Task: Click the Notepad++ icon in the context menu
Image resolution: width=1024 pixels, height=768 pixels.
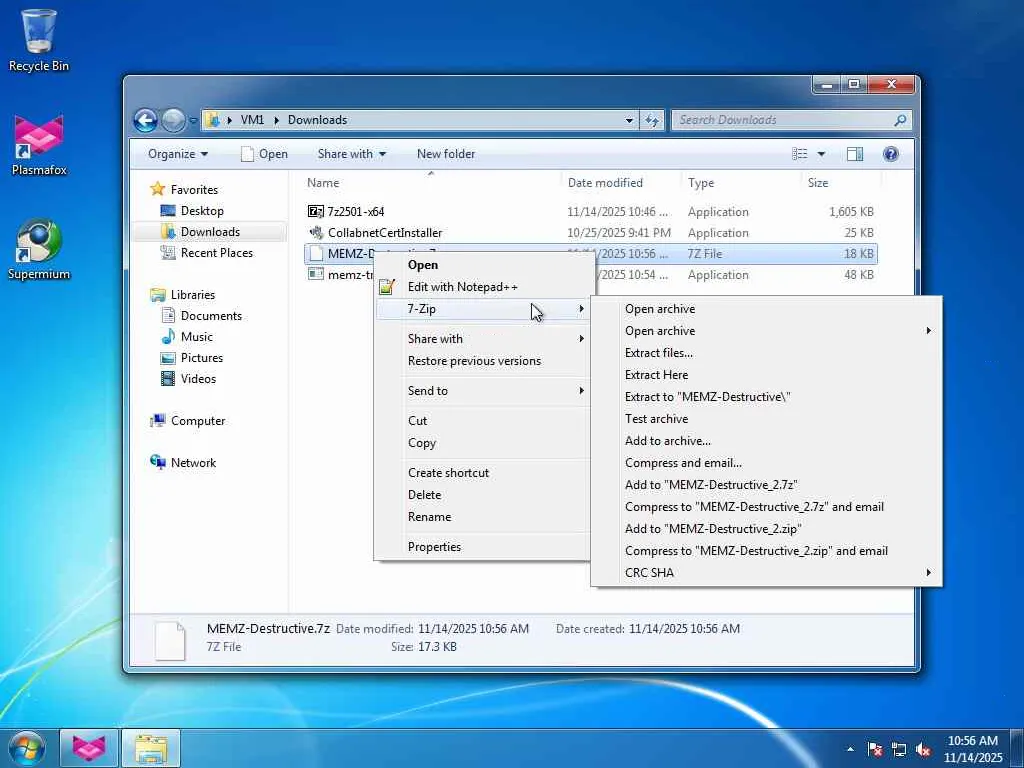Action: (387, 287)
